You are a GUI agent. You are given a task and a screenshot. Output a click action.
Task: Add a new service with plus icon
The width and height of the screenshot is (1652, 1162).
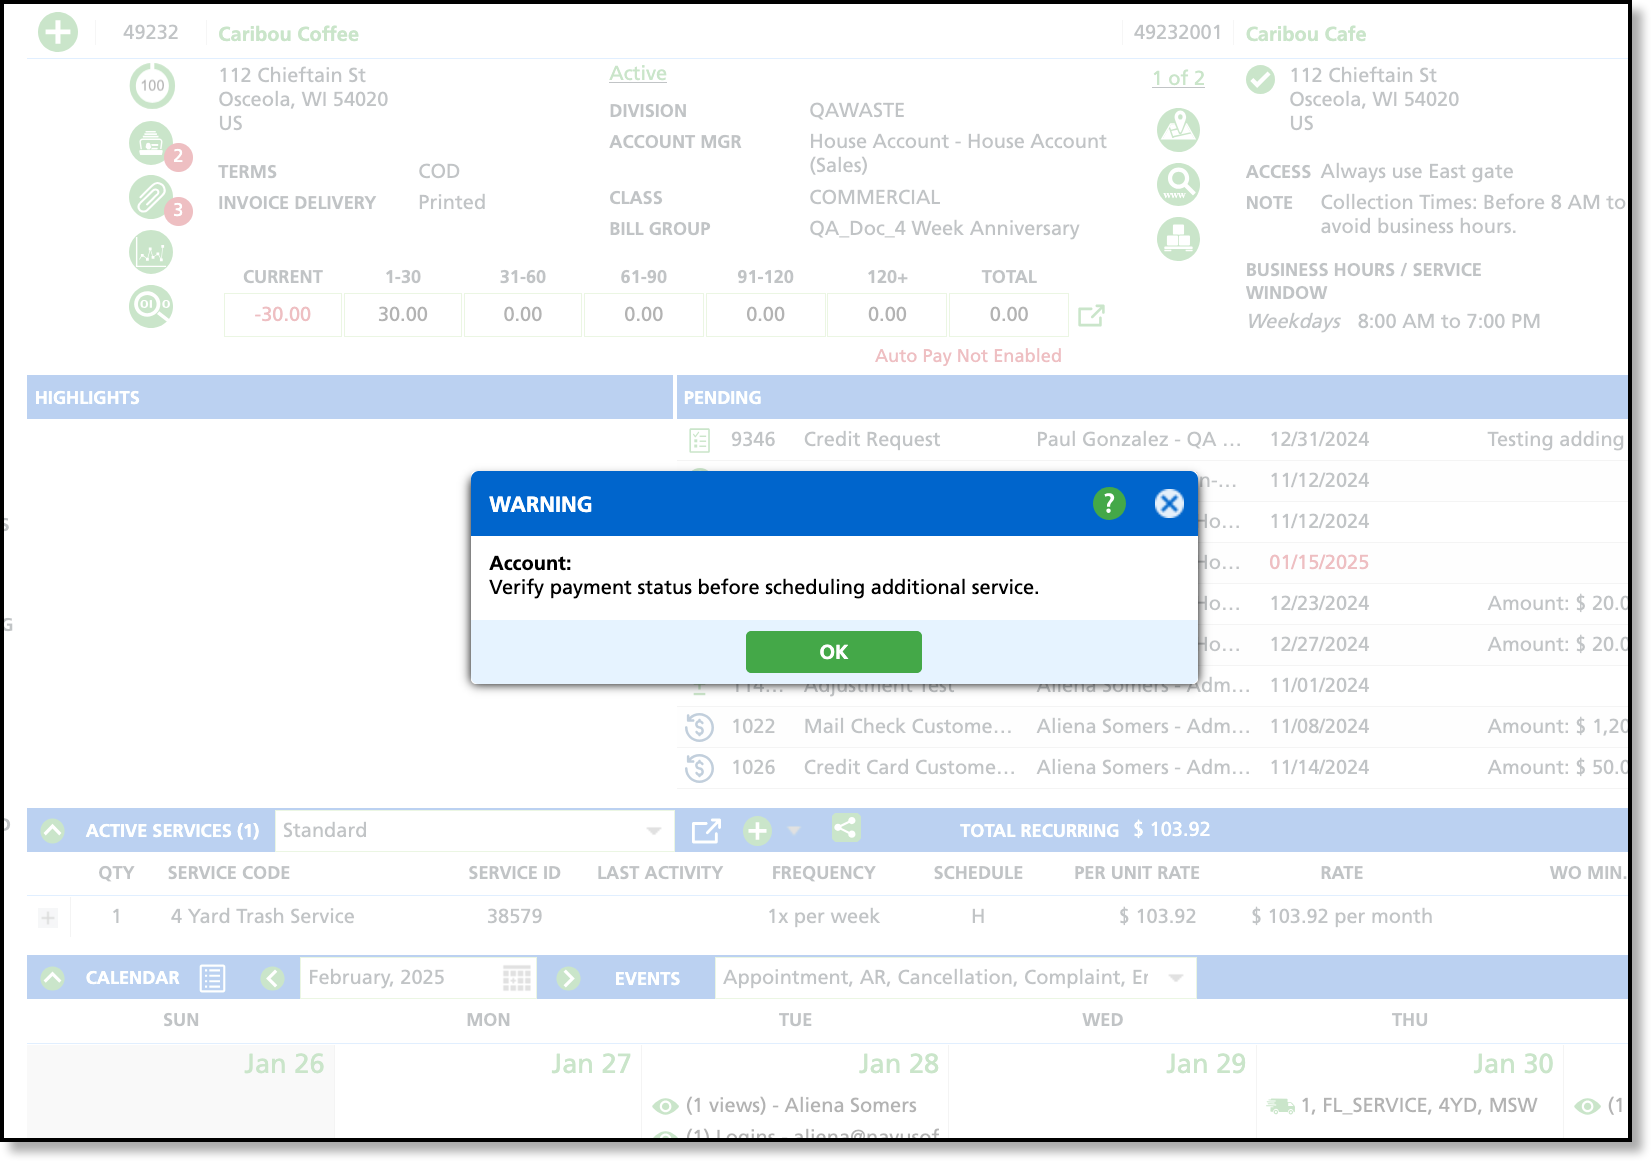pos(758,831)
